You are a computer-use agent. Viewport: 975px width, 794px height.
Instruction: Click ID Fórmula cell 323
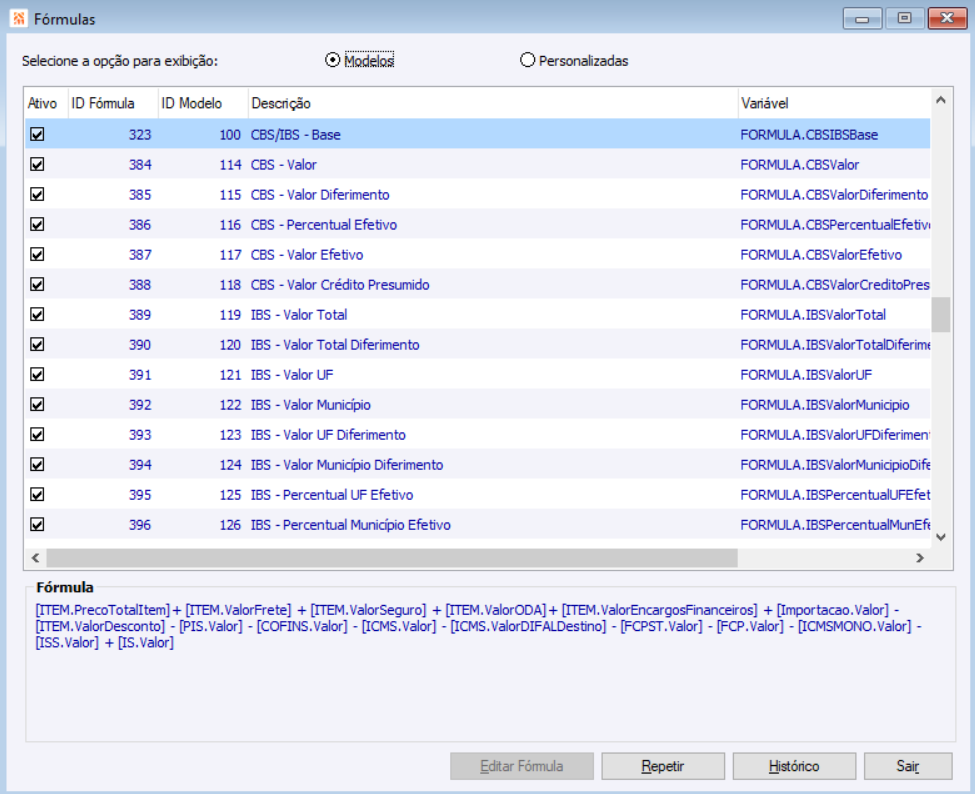click(113, 134)
